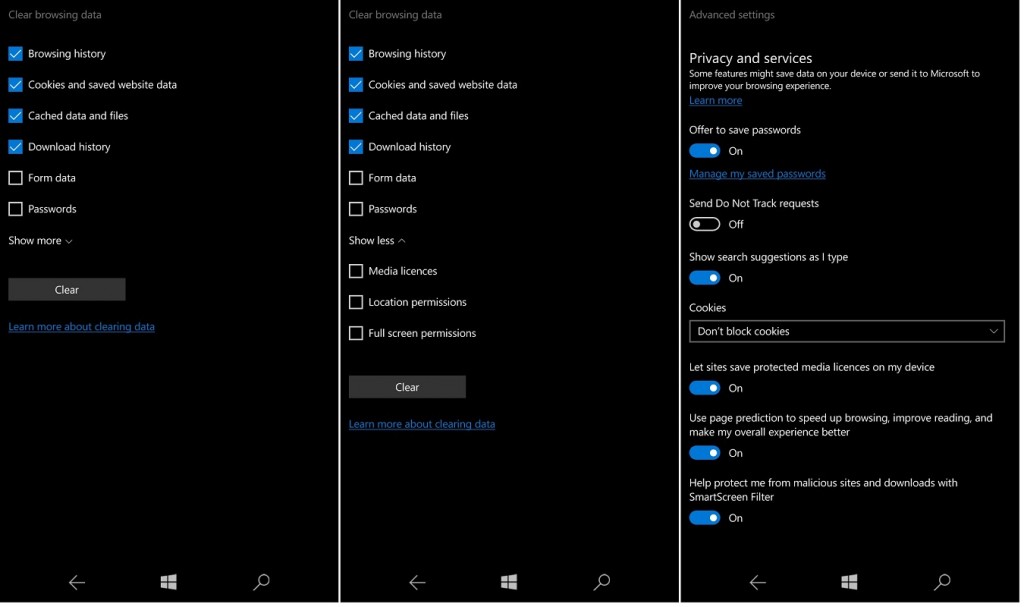
Task: Tap the search icon in Advanced settings screen
Action: coord(942,582)
